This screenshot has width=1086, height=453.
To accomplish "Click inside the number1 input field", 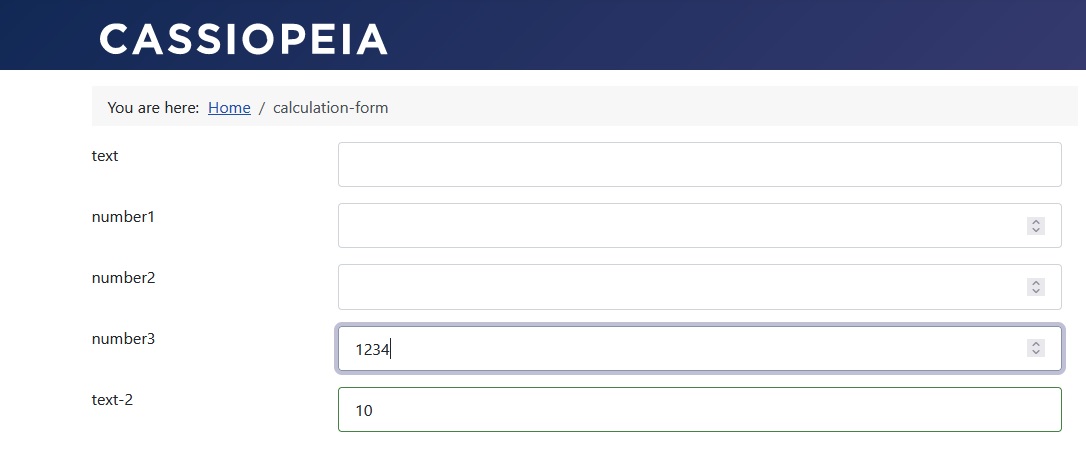I will (x=680, y=225).
